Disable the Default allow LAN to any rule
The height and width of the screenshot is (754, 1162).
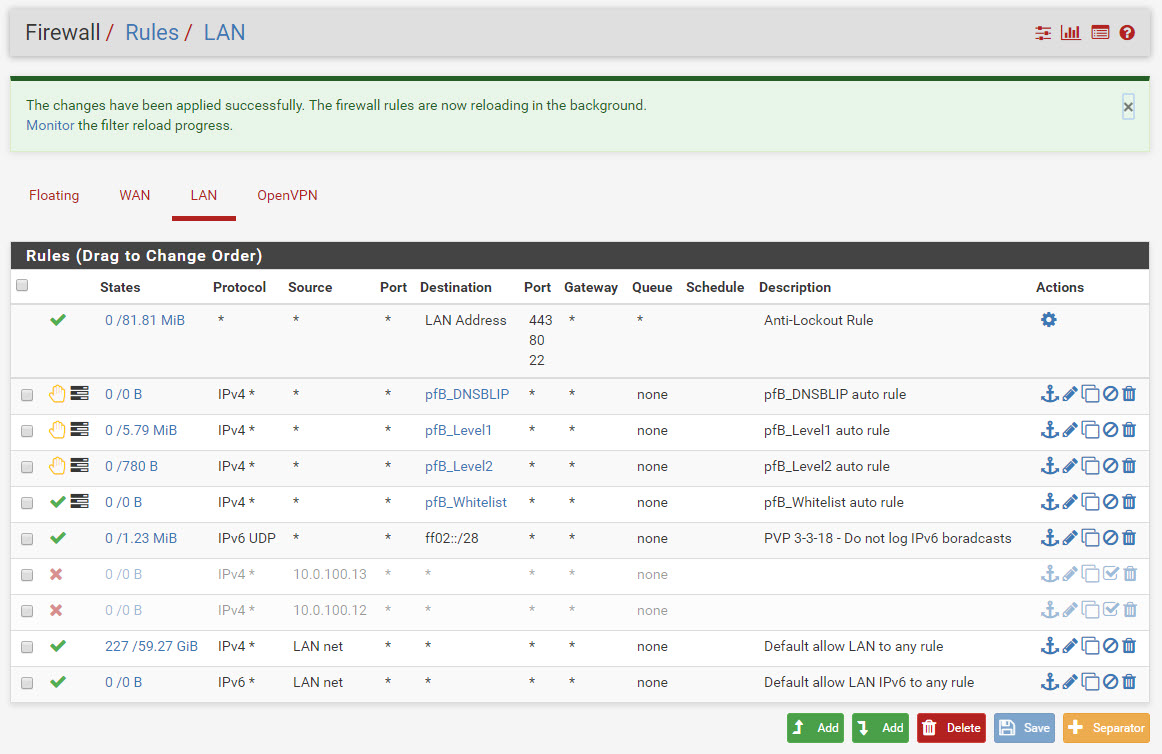coord(1109,646)
